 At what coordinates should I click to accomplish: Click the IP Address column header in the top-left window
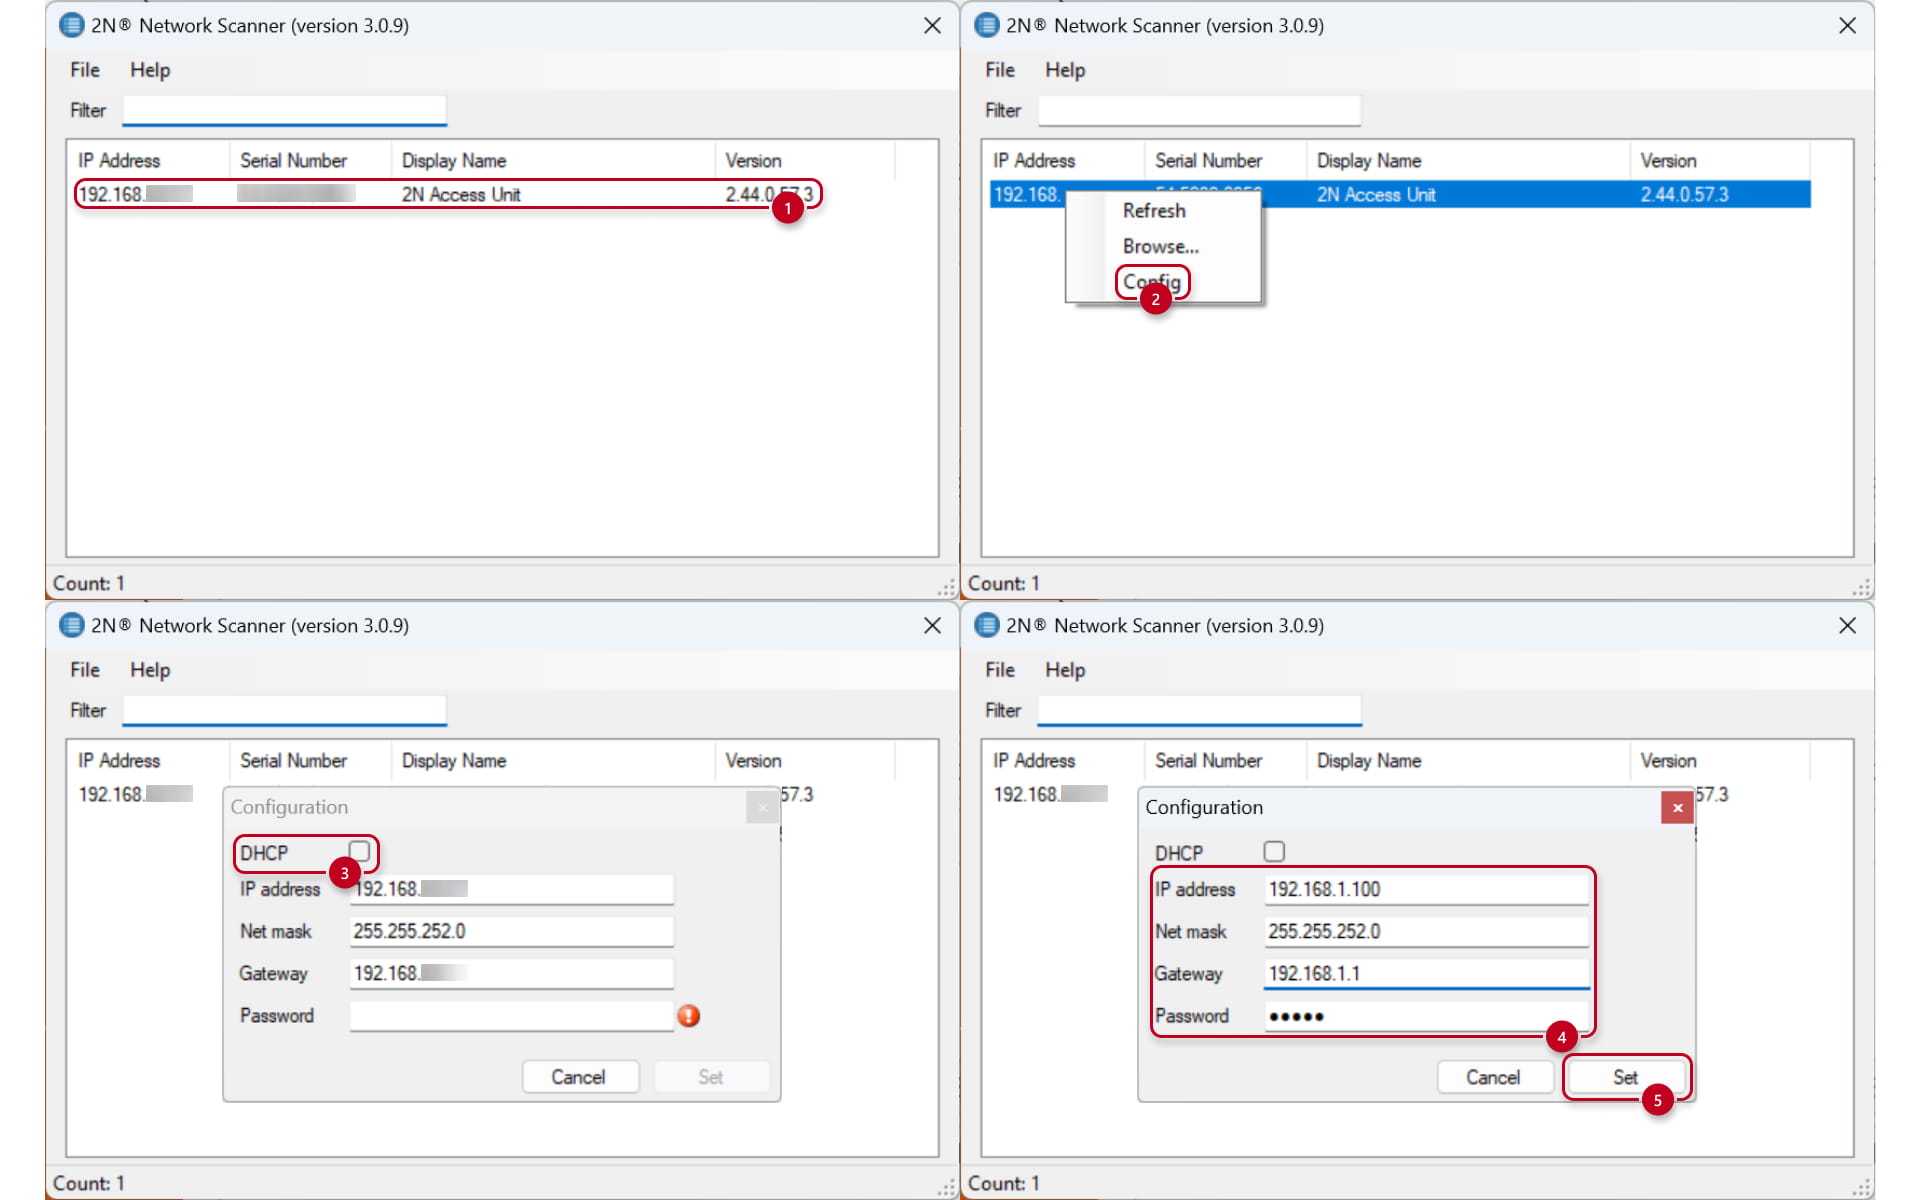(150, 161)
